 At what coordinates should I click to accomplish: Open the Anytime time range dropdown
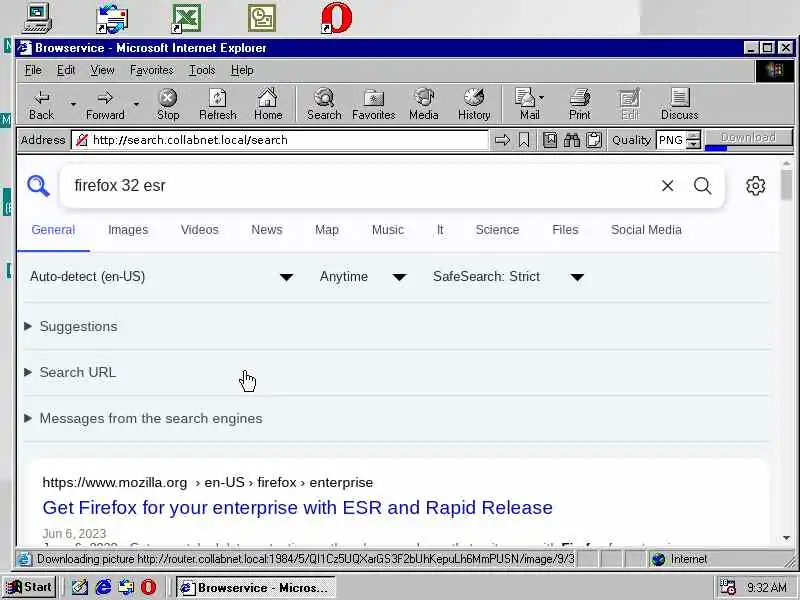tap(363, 277)
